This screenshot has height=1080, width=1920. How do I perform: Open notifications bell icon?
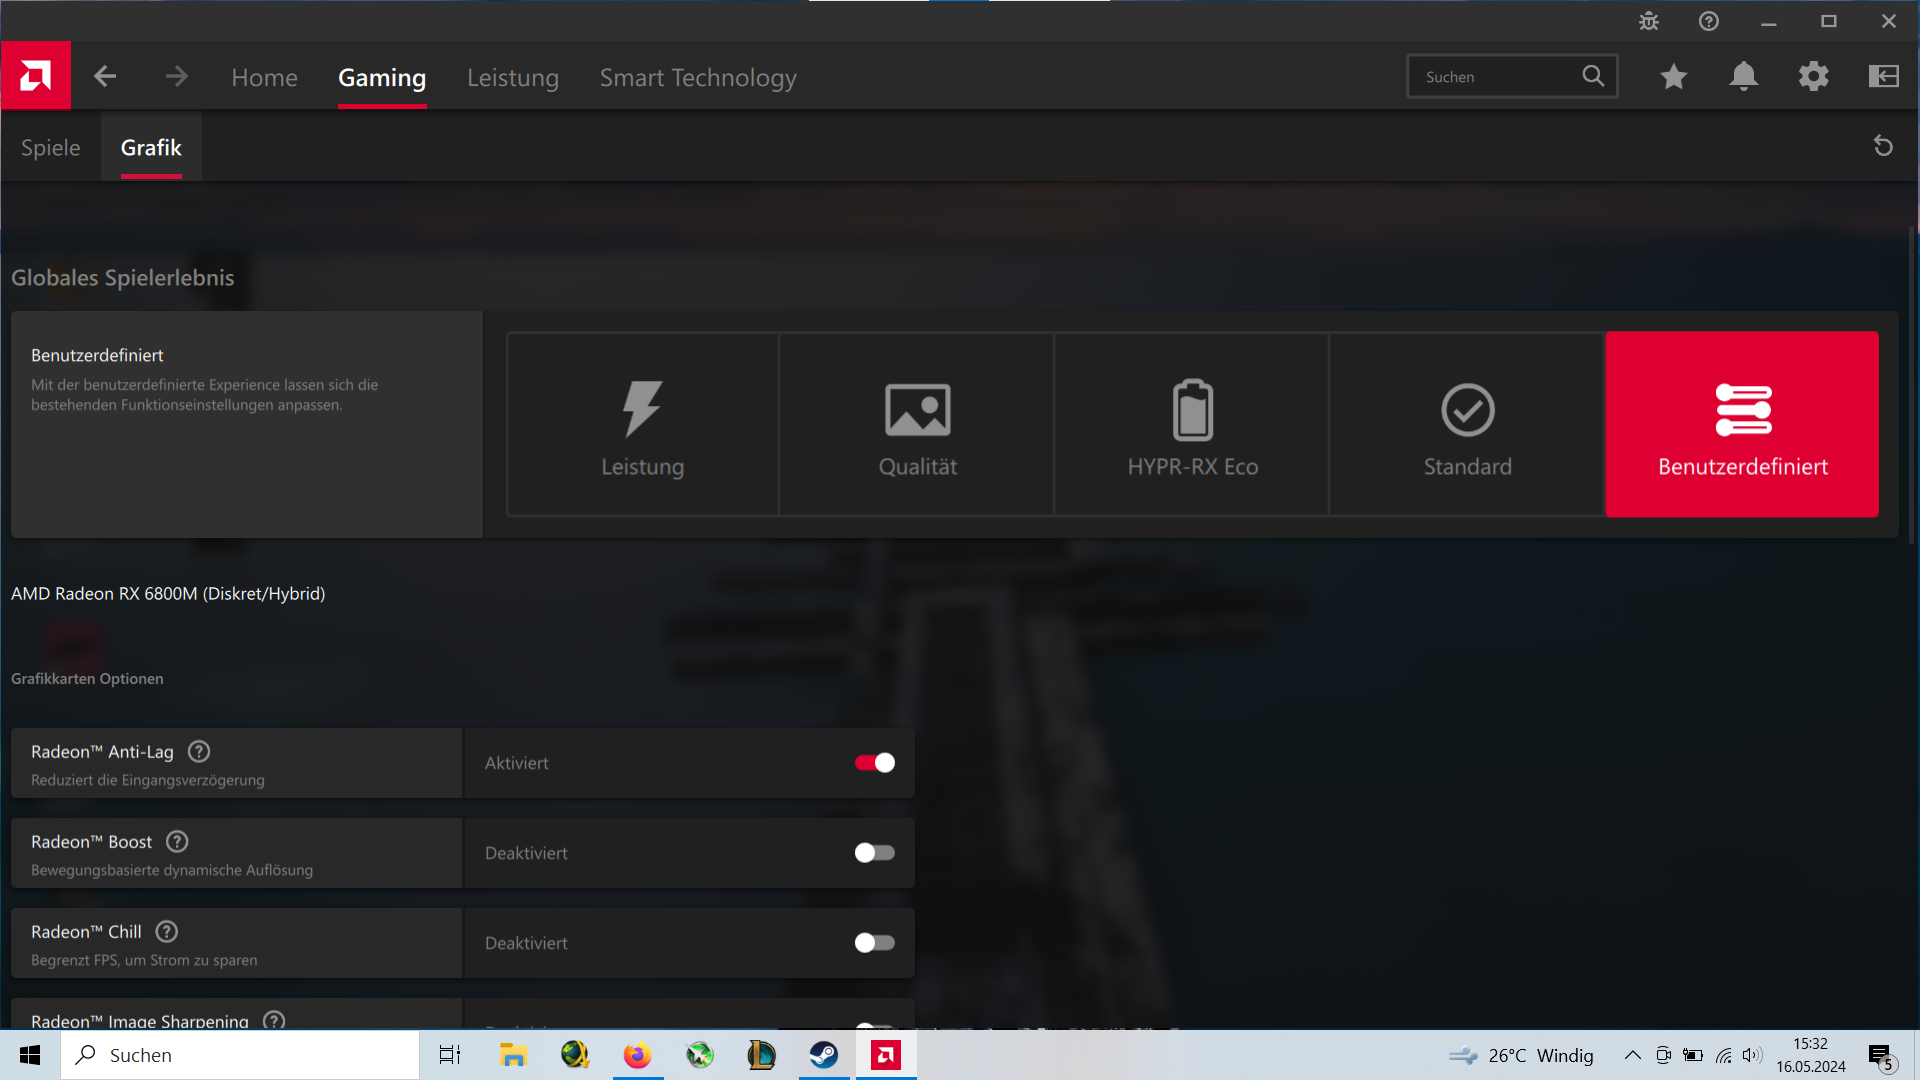(1743, 76)
